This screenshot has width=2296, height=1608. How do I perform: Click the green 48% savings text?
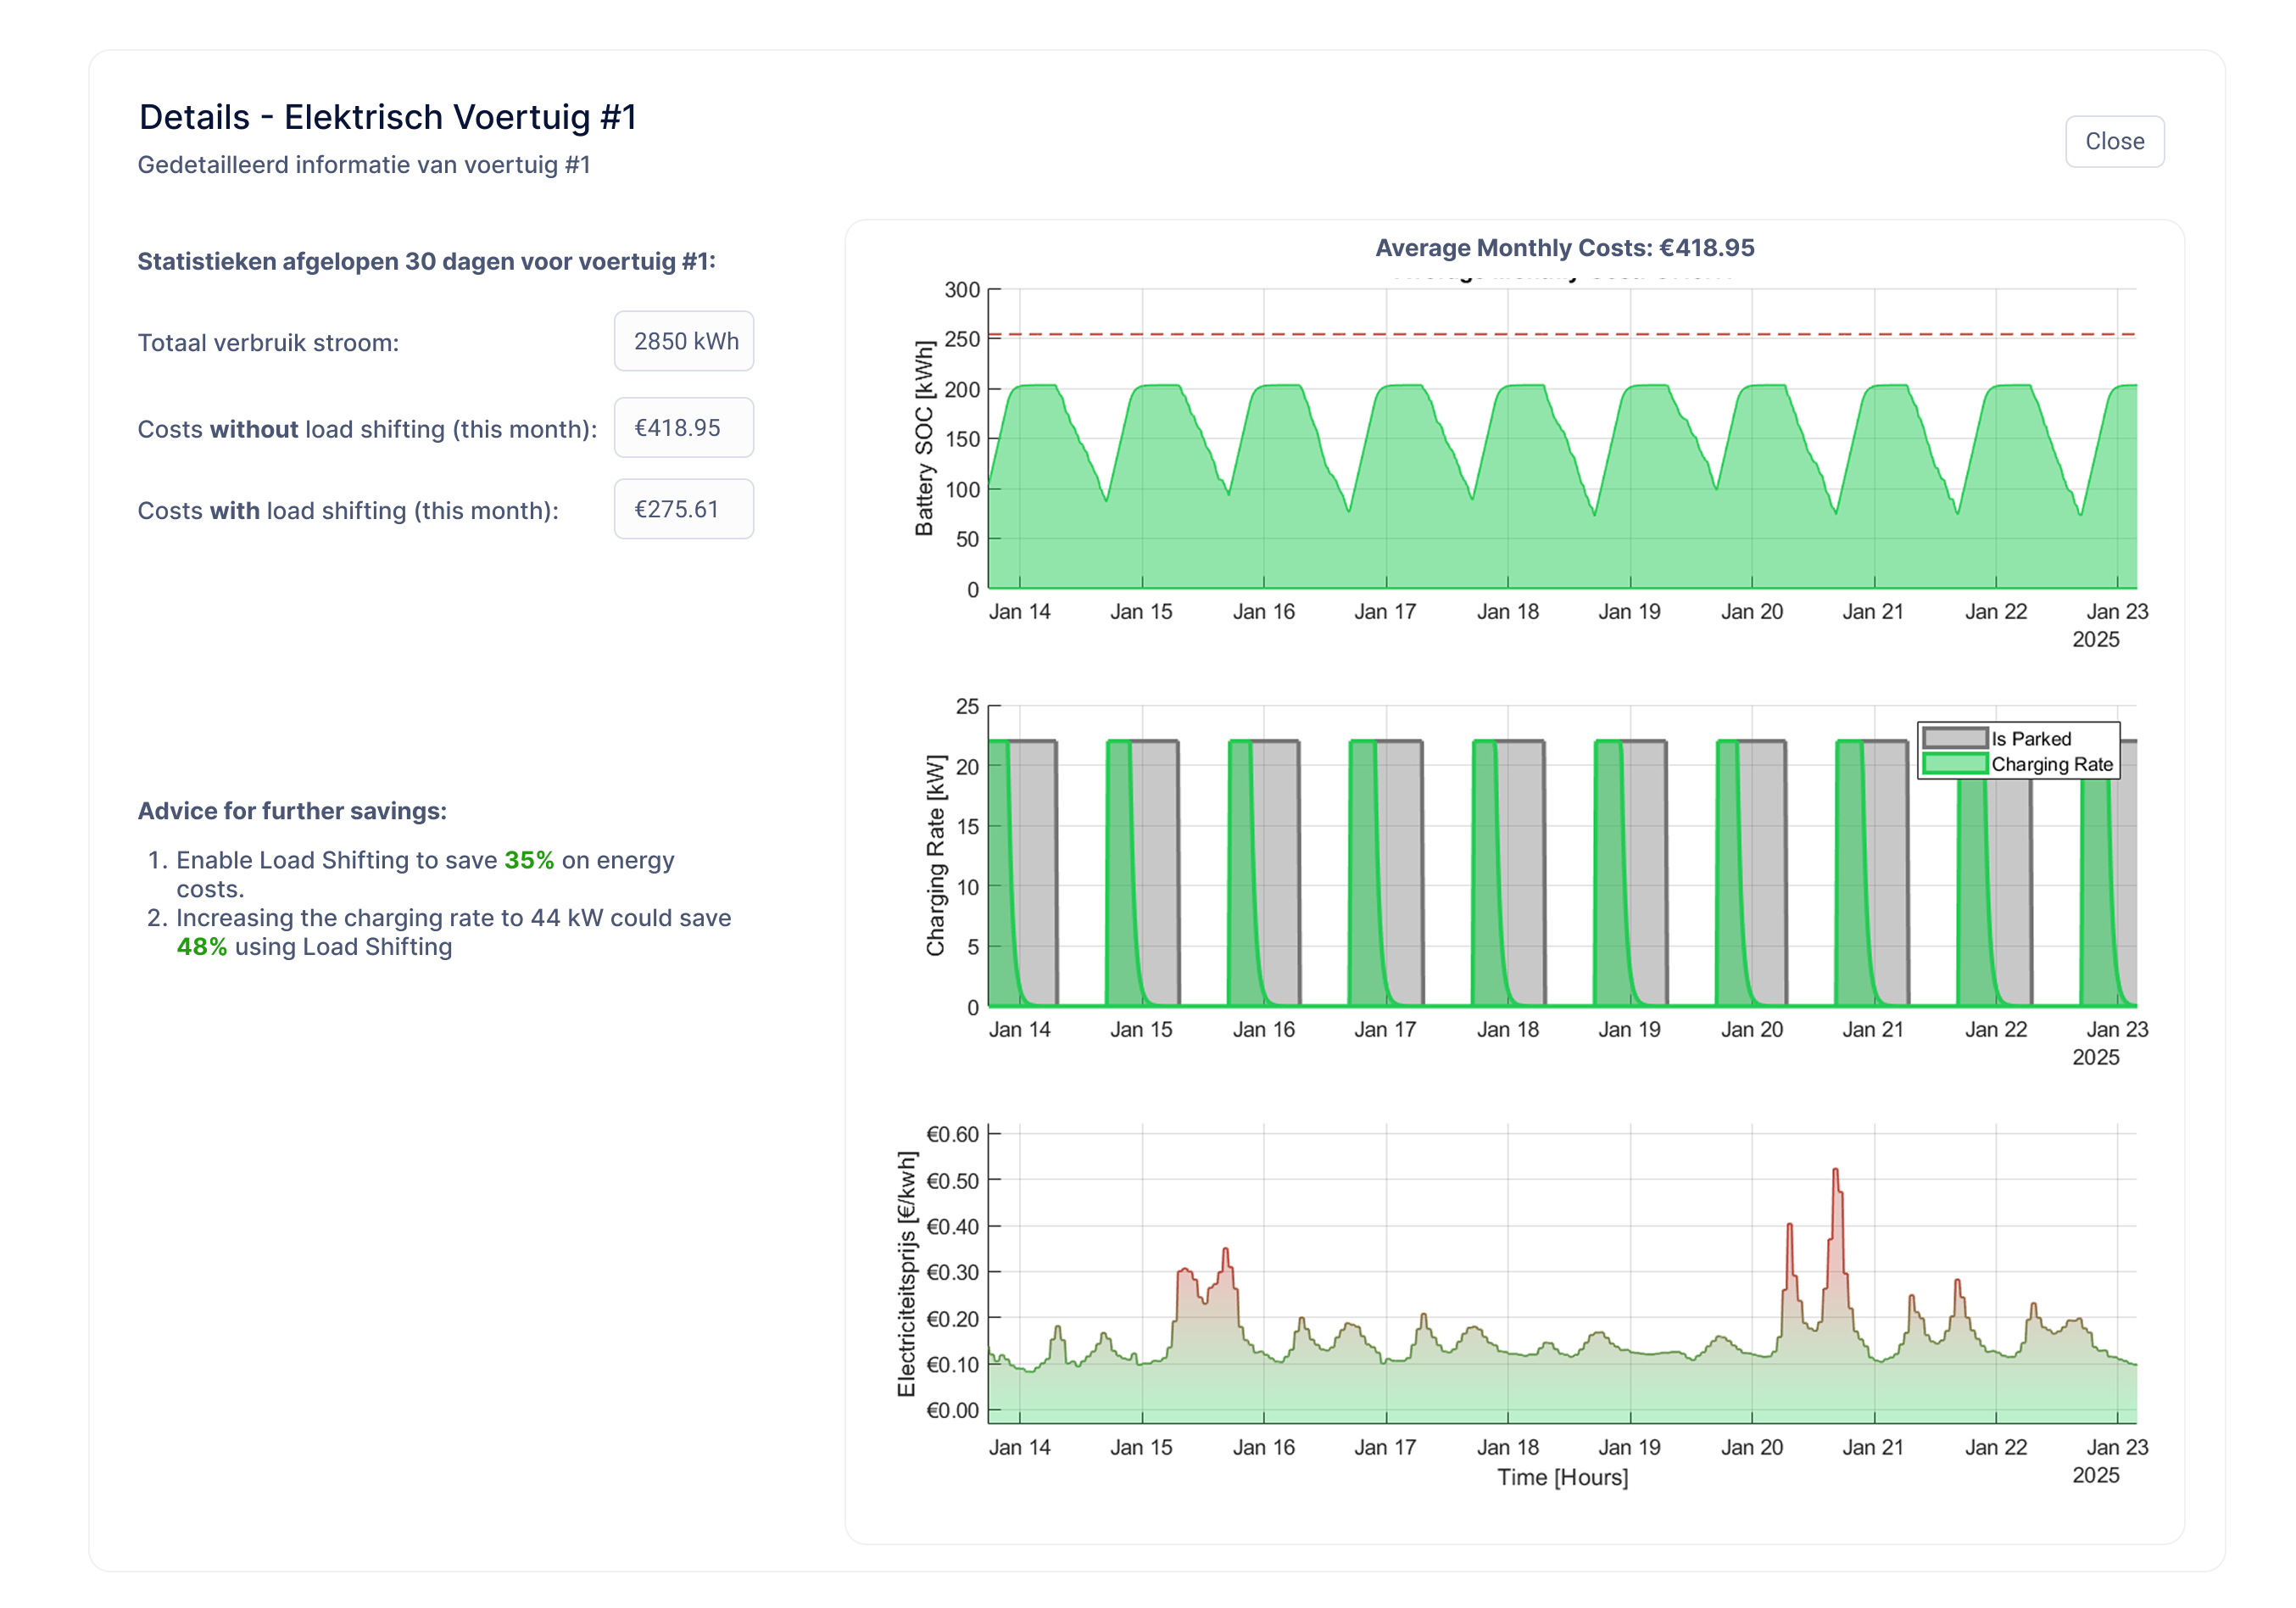pos(202,947)
